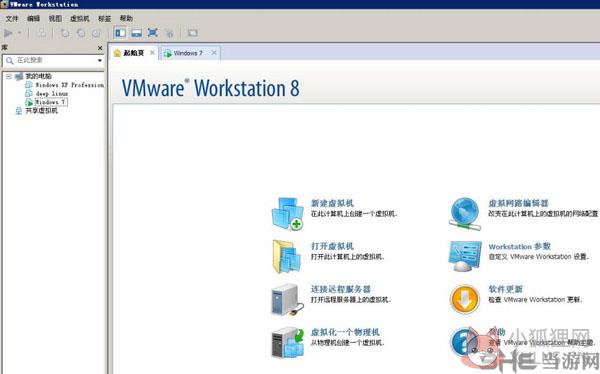Screen dimensions: 600x374
Task: Click the VM icon on the Windows 7 tab
Action: tap(168, 54)
